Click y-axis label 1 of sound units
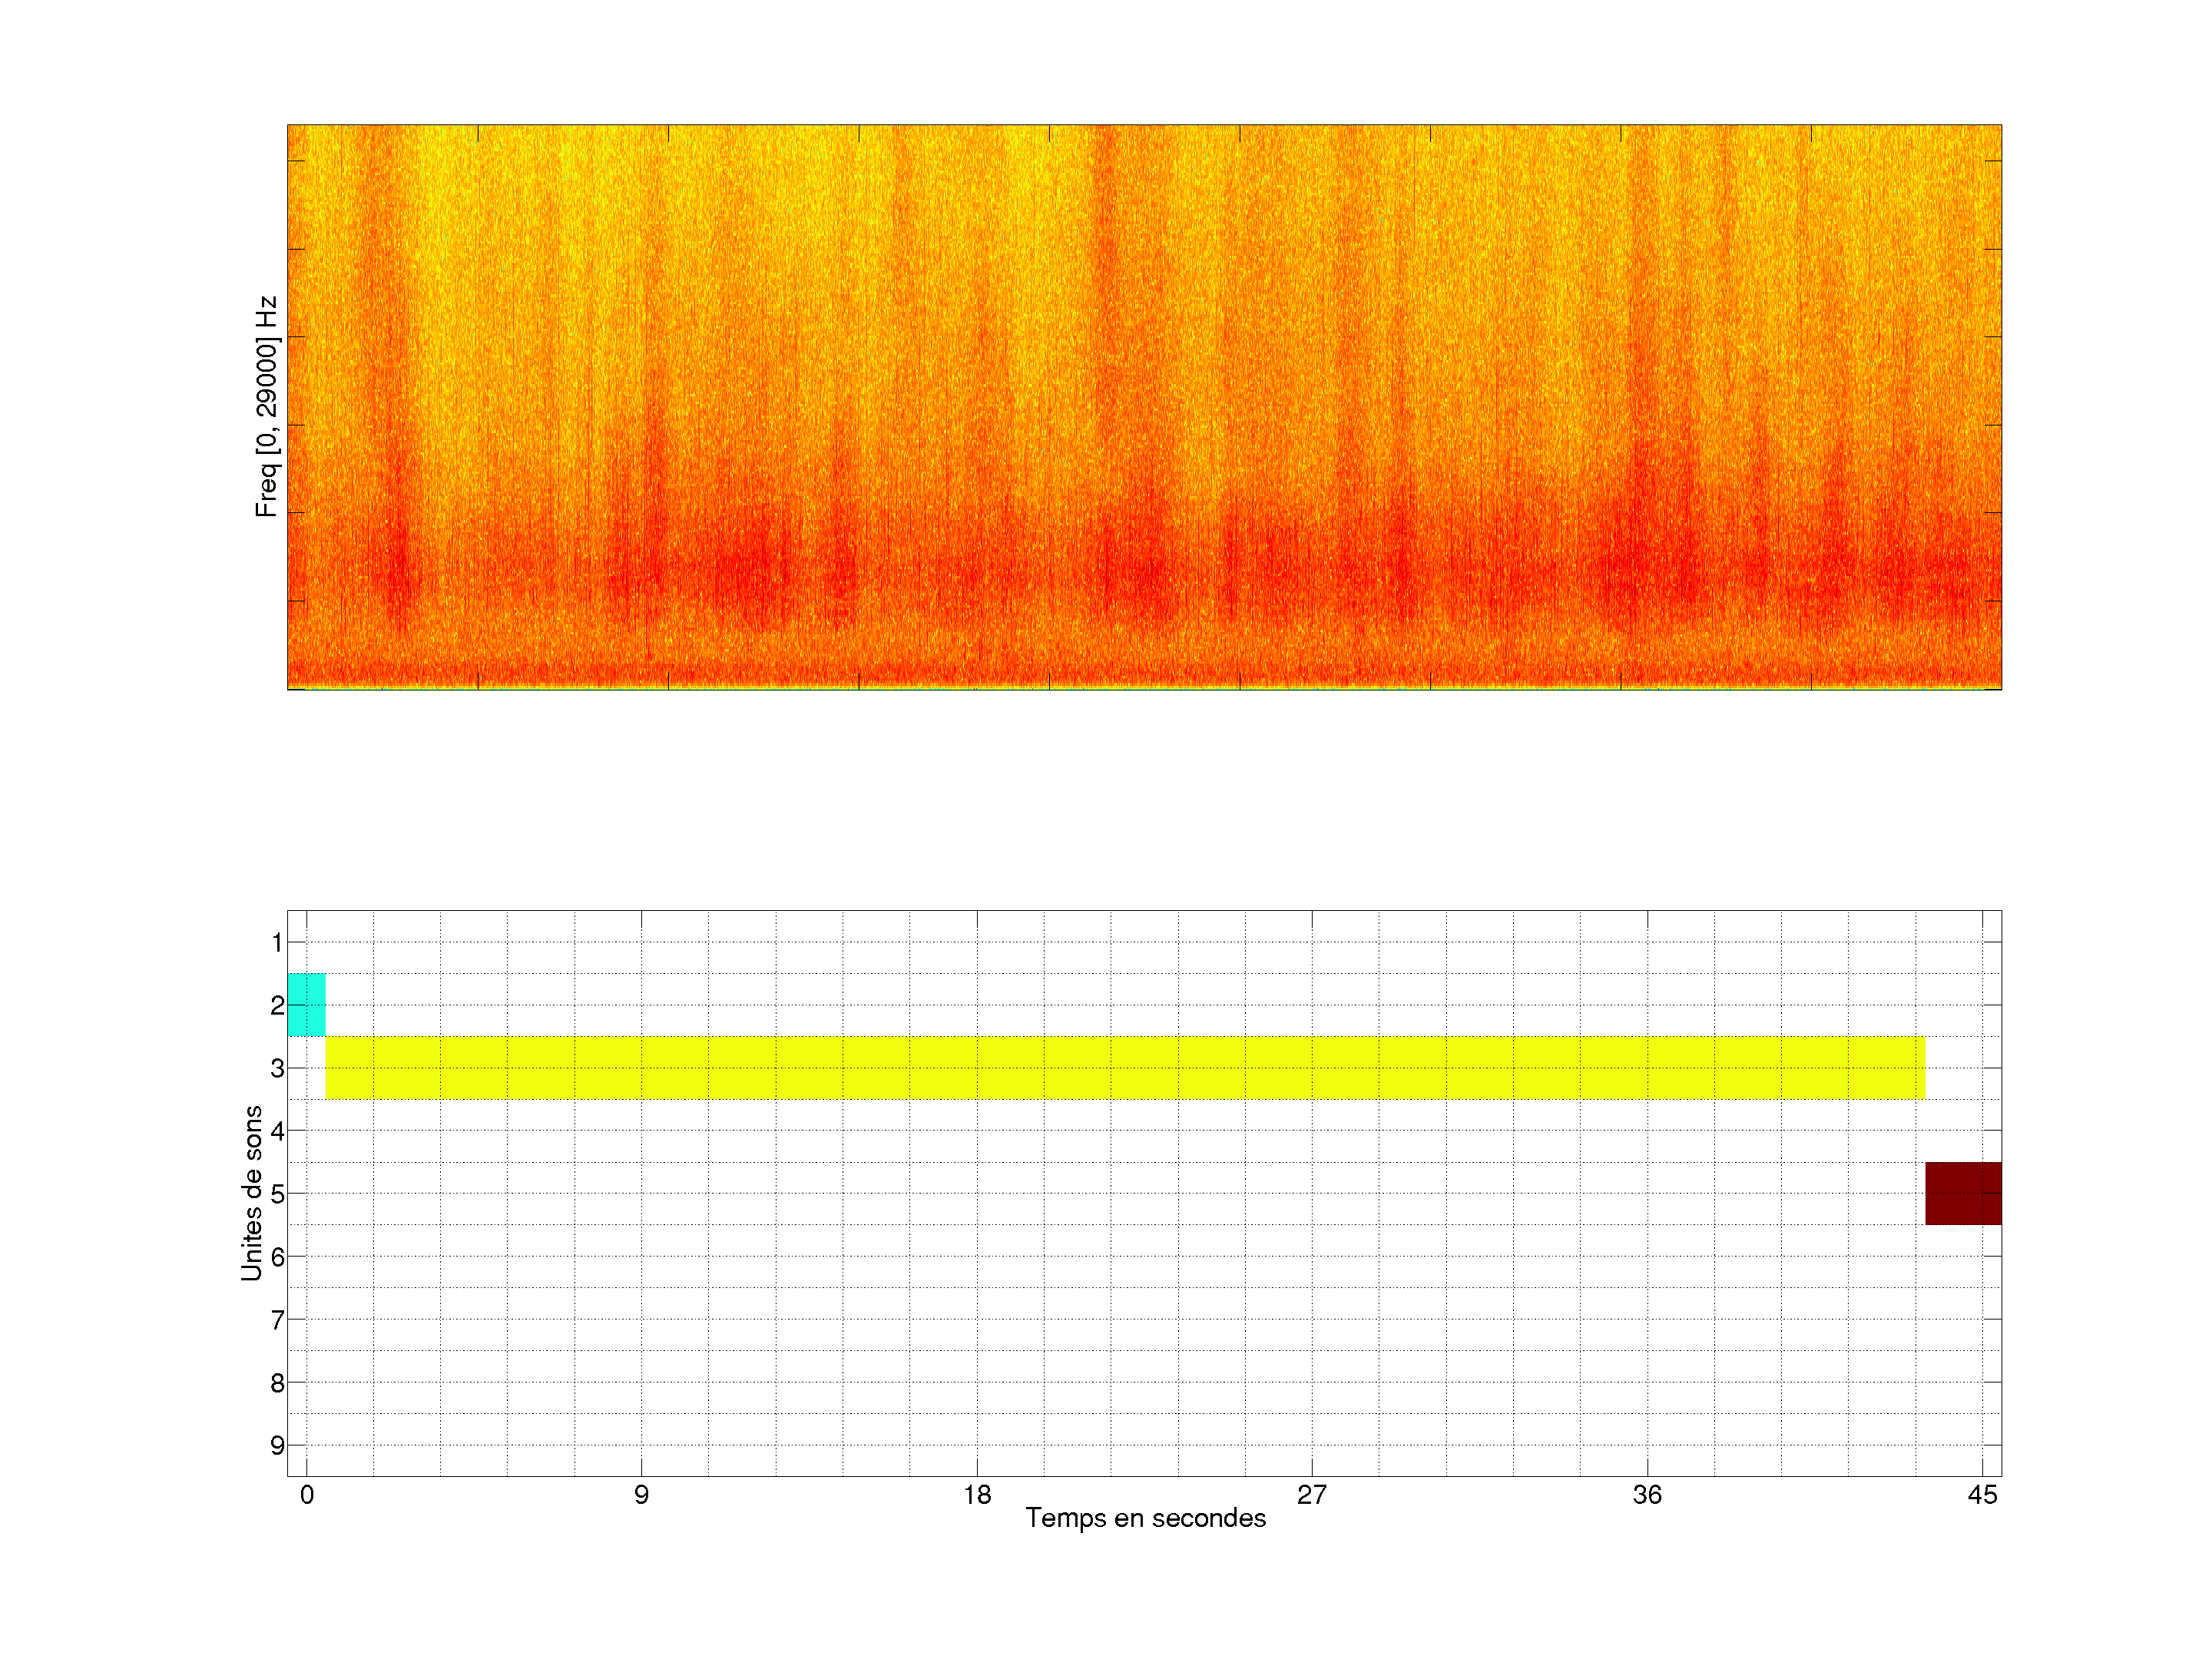Viewport: 2212px width, 1659px height. [x=277, y=942]
